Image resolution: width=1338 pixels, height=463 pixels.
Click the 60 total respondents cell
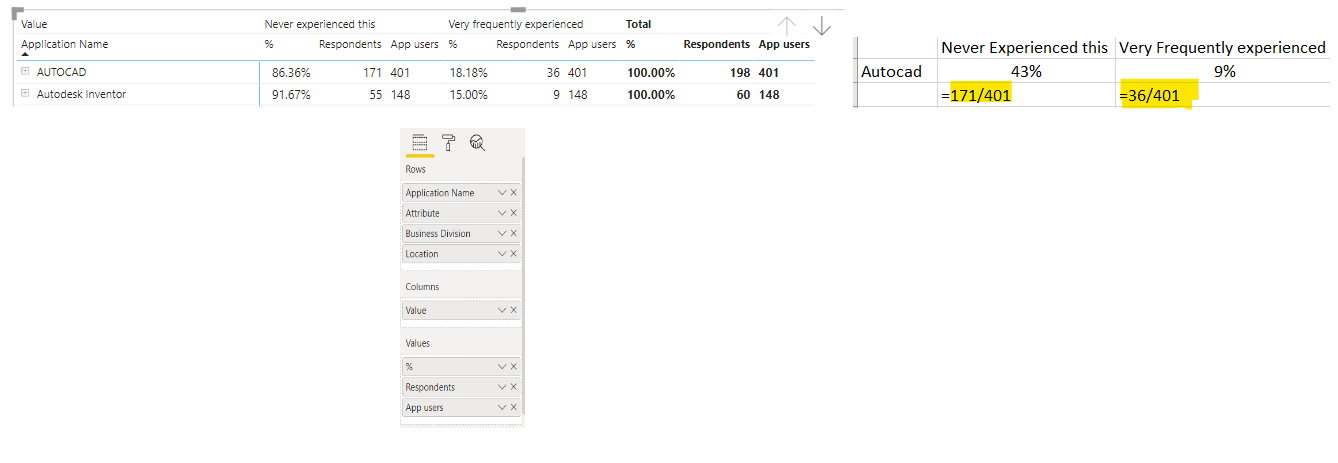tap(743, 94)
